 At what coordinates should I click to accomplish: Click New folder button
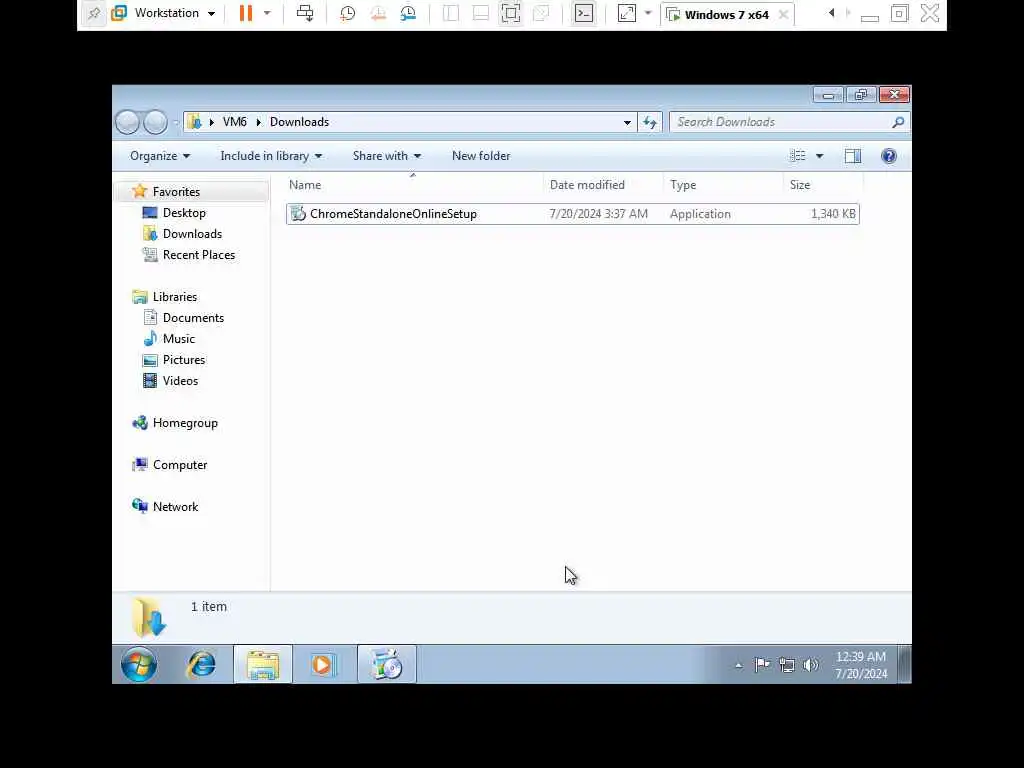(481, 156)
